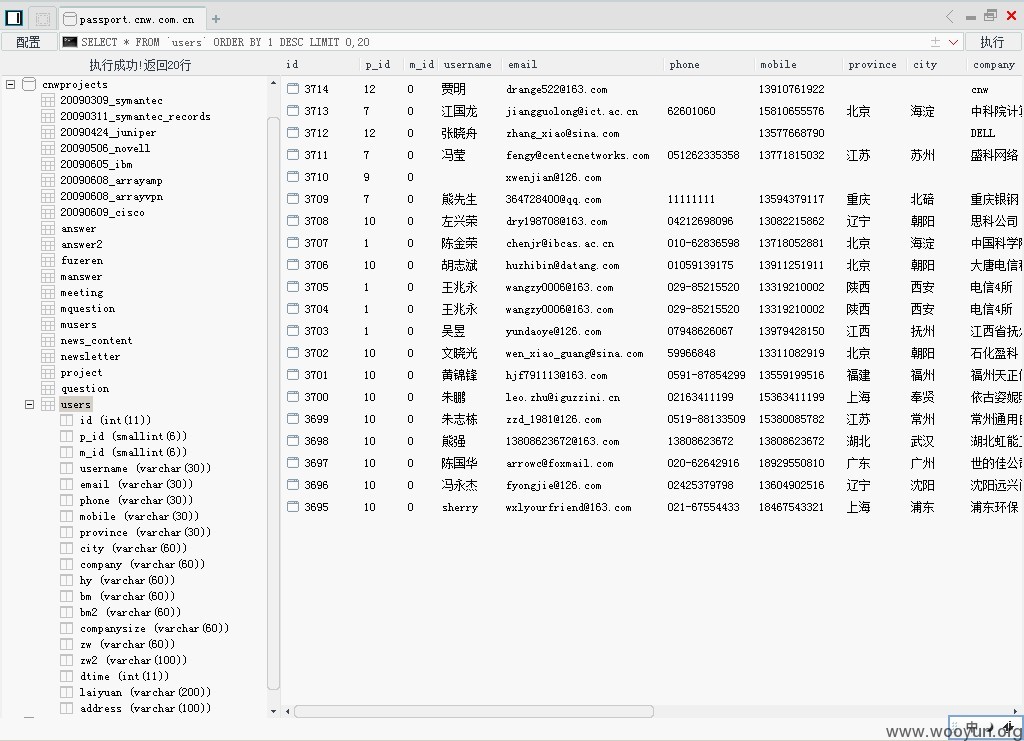Screen dimensions: 1024x741
Task: Select the 20090609_cisco table
Action: 103,212
